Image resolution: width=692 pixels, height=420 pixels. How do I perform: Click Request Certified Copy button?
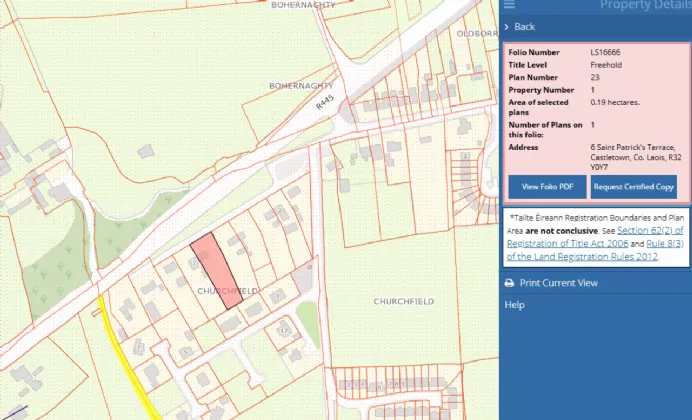(633, 187)
